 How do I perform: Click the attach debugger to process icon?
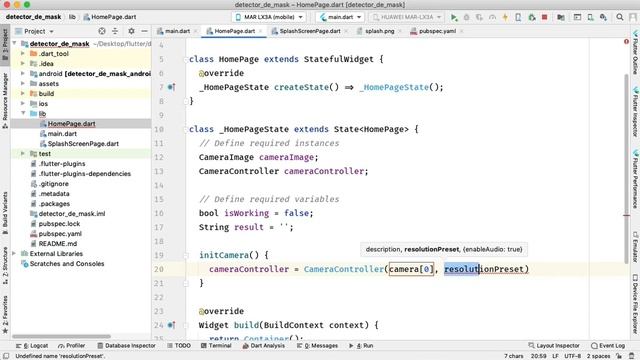point(531,17)
